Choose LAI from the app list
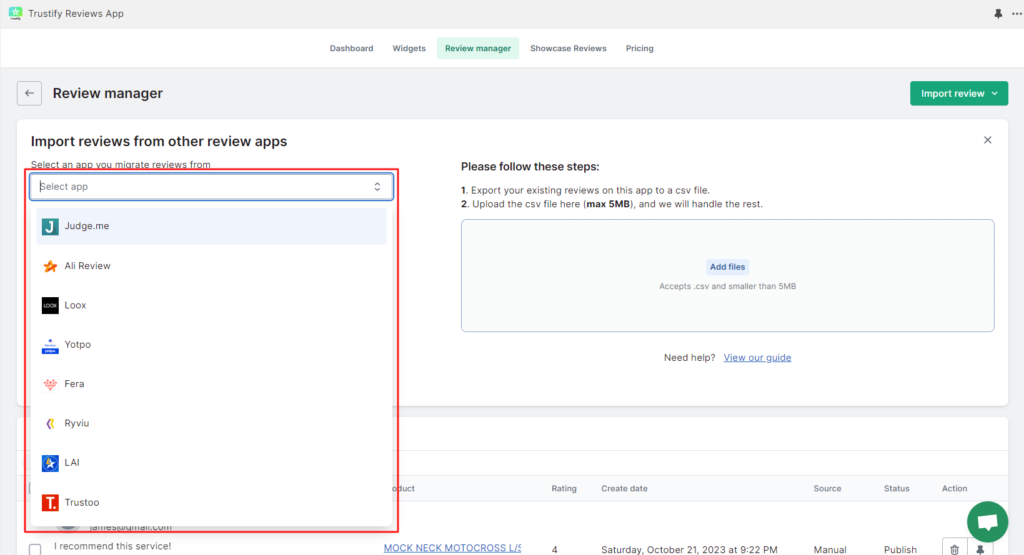Image resolution: width=1024 pixels, height=555 pixels. [211, 462]
